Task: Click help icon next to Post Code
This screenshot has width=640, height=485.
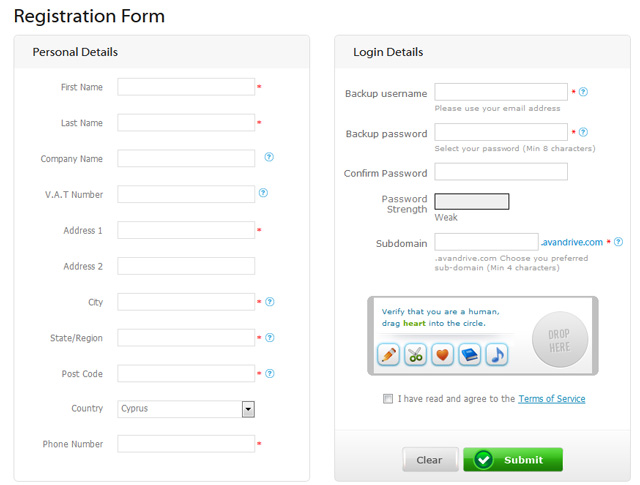Action: [x=270, y=374]
